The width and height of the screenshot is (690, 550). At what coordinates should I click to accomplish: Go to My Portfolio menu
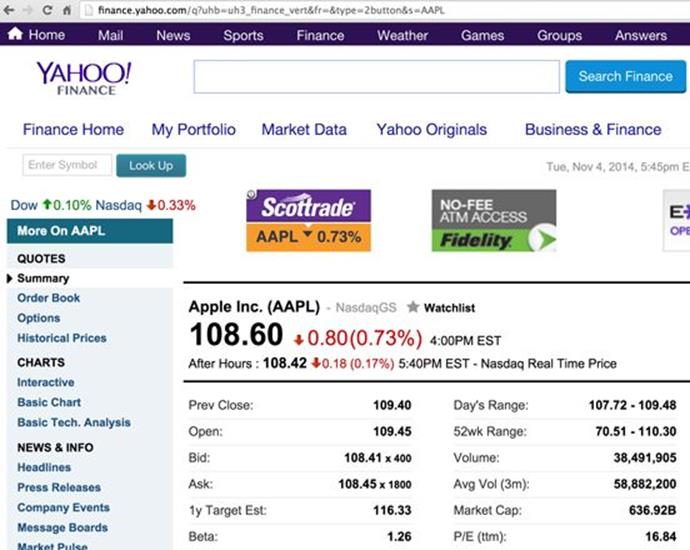tap(193, 129)
